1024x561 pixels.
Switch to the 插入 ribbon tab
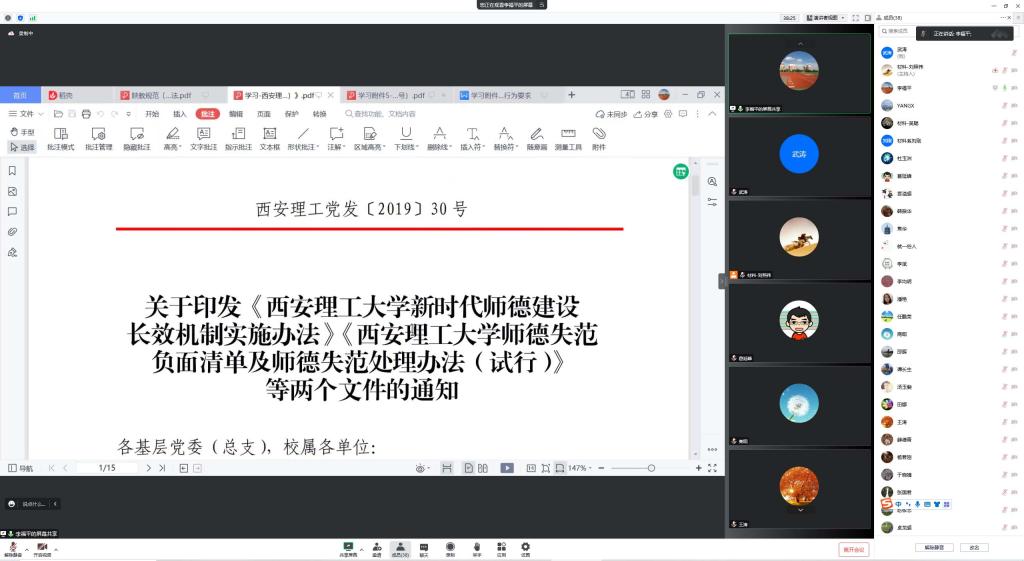point(180,114)
